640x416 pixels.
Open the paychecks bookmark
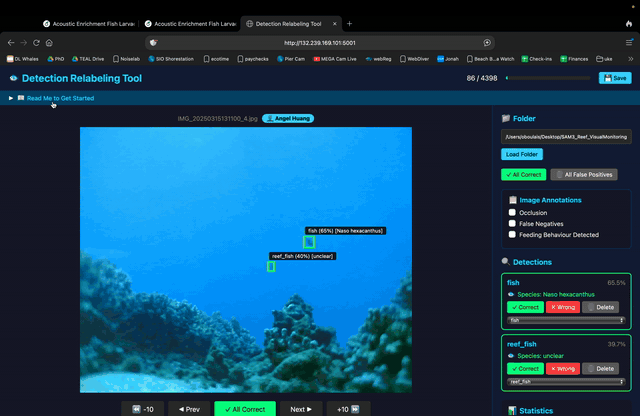(253, 59)
